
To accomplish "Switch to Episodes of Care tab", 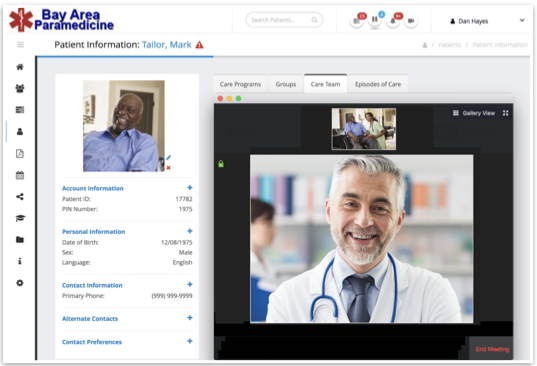I will click(378, 84).
